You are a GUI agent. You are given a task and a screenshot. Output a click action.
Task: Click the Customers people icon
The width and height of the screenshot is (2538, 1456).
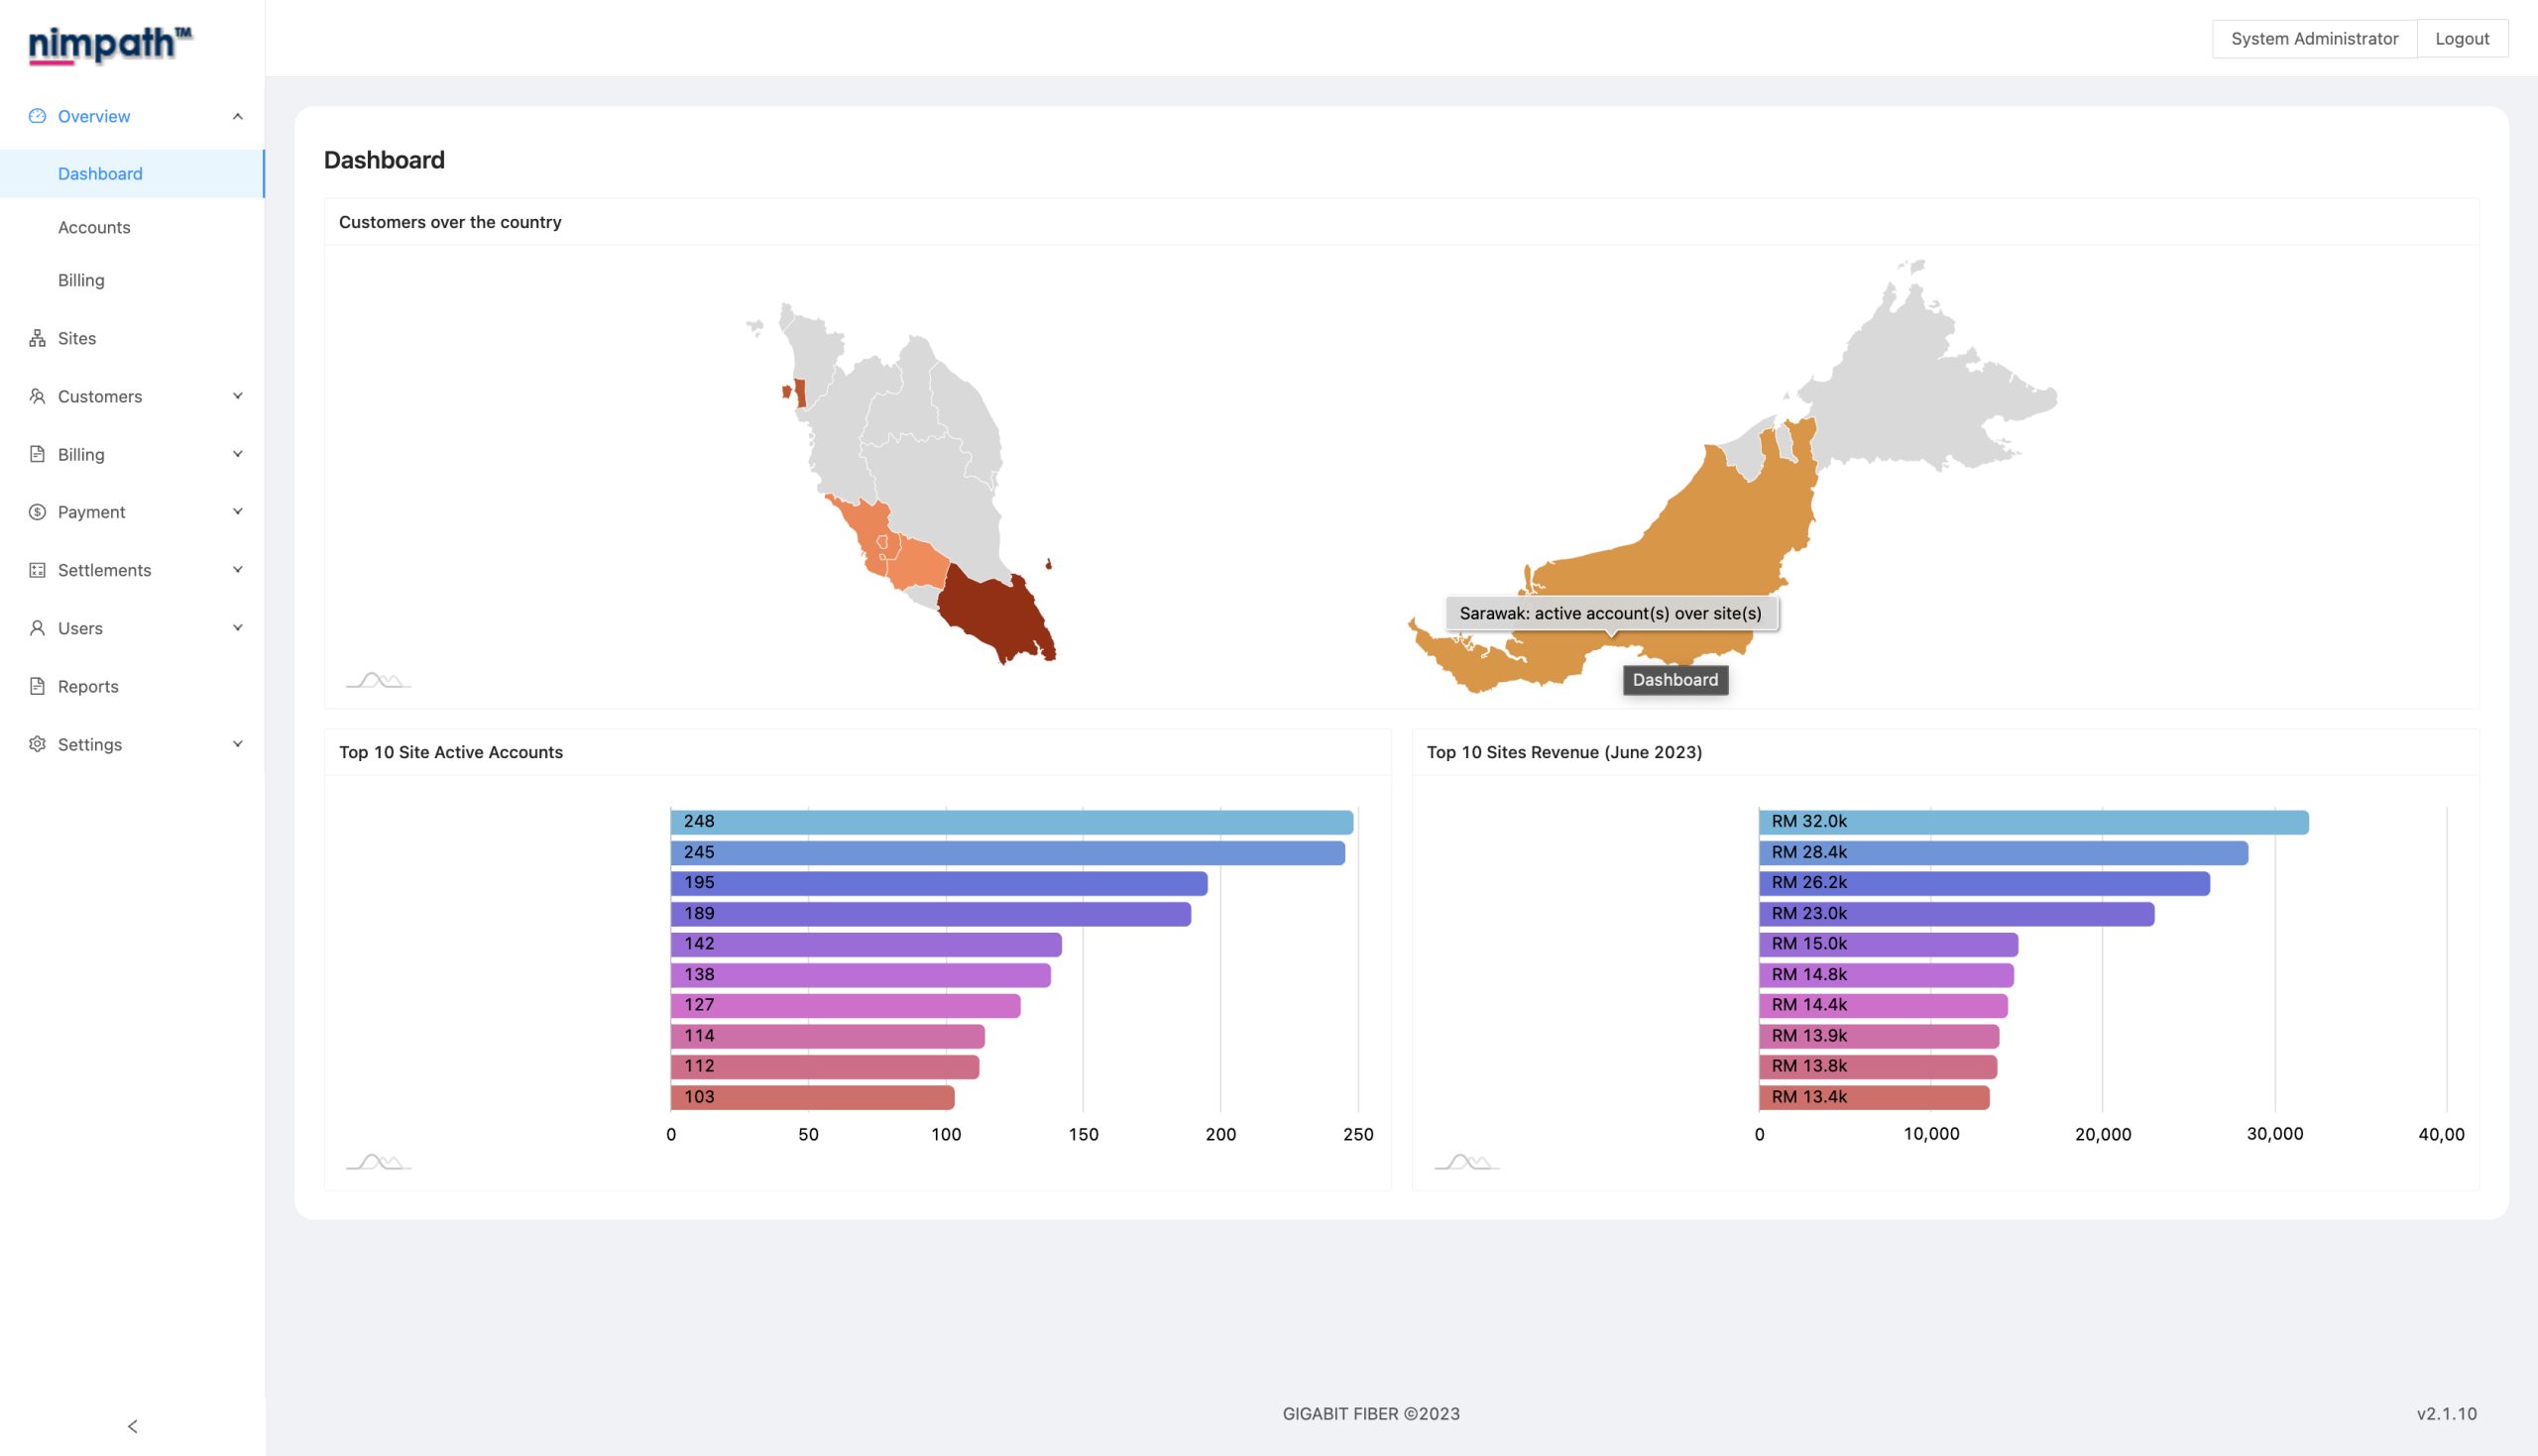pos(37,396)
